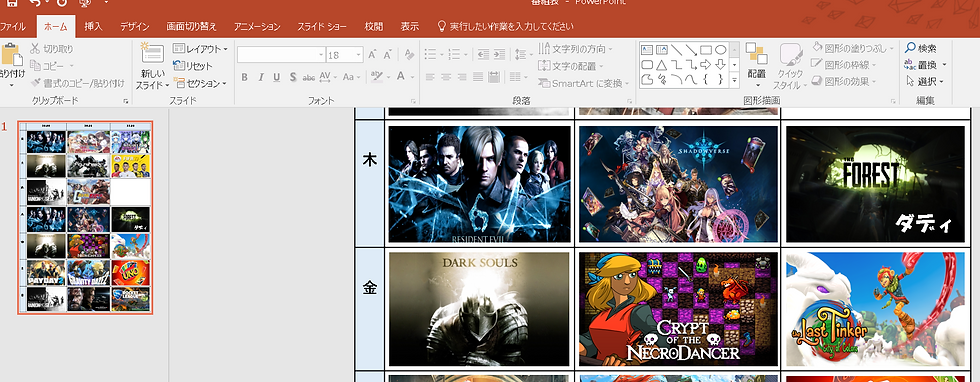
Task: Click Find (検索) in Editing group
Action: [x=921, y=48]
